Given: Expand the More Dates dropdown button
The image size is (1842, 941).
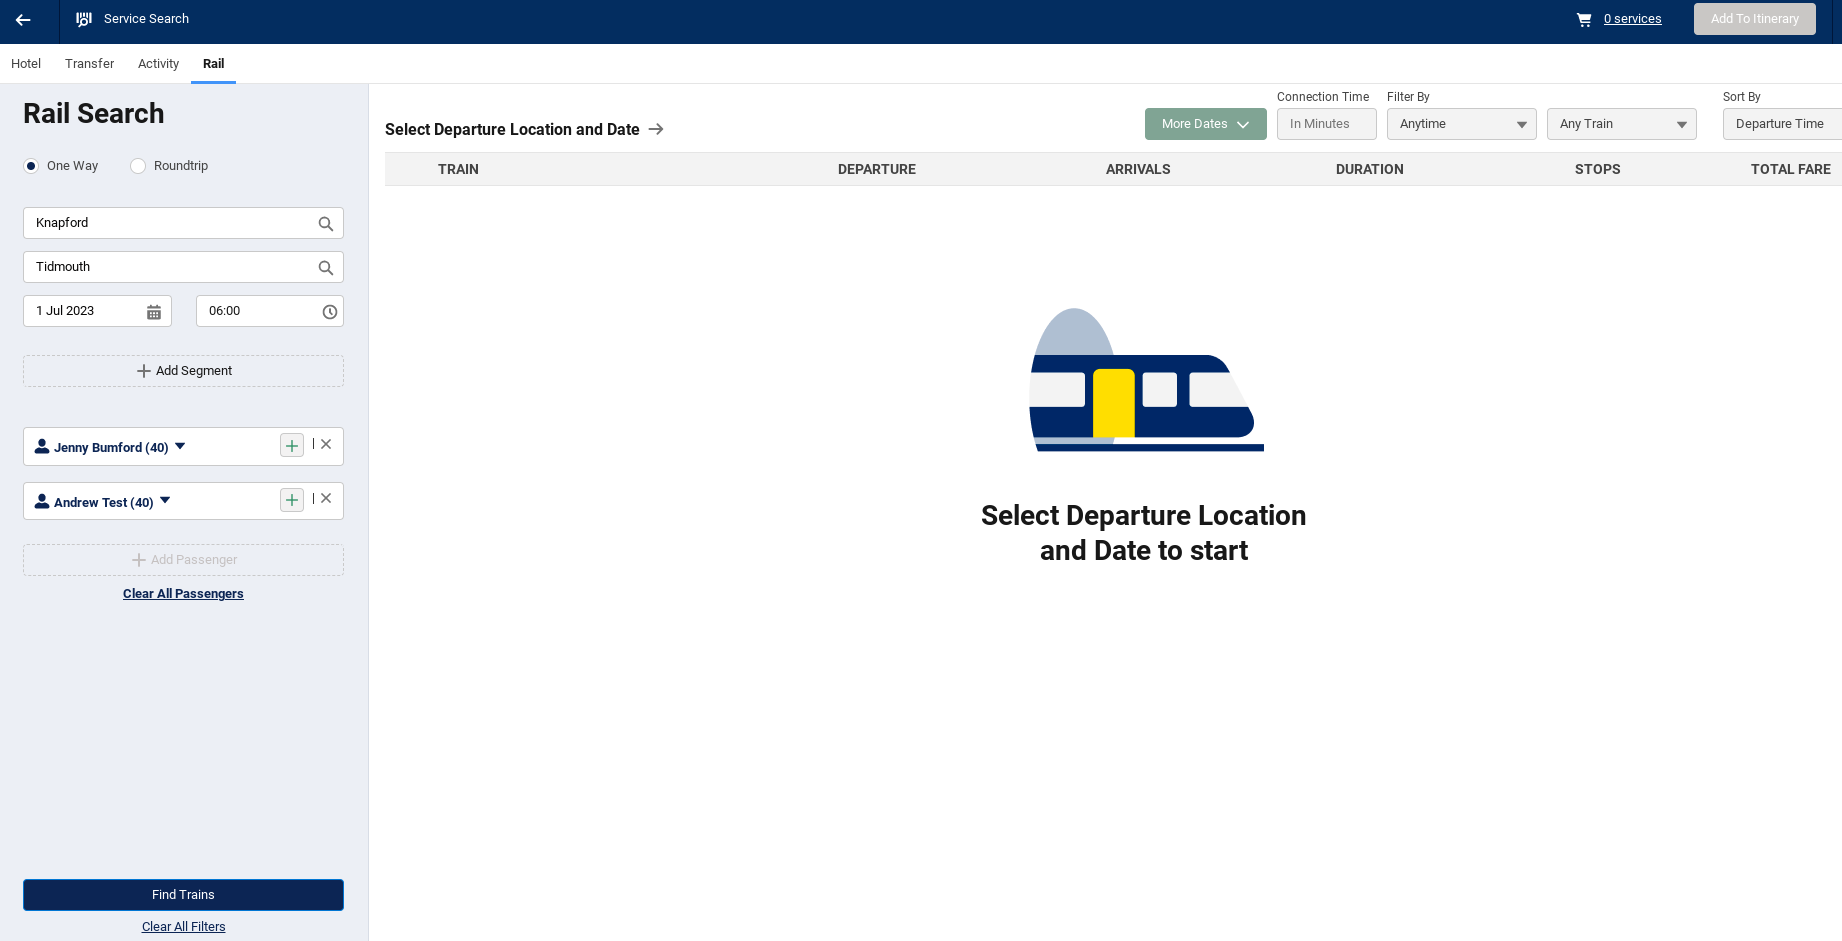Looking at the screenshot, I should 1205,124.
